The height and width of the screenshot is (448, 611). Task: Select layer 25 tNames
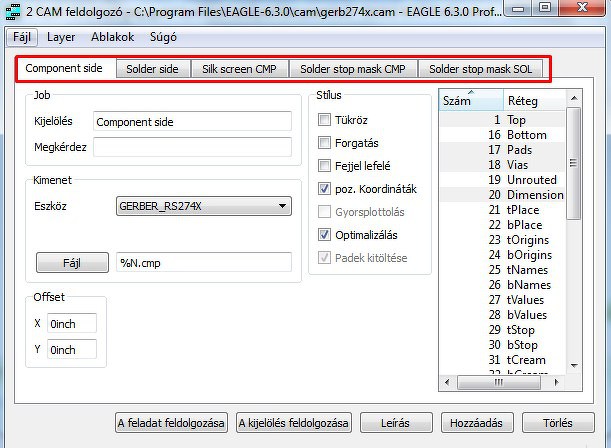(x=502, y=270)
